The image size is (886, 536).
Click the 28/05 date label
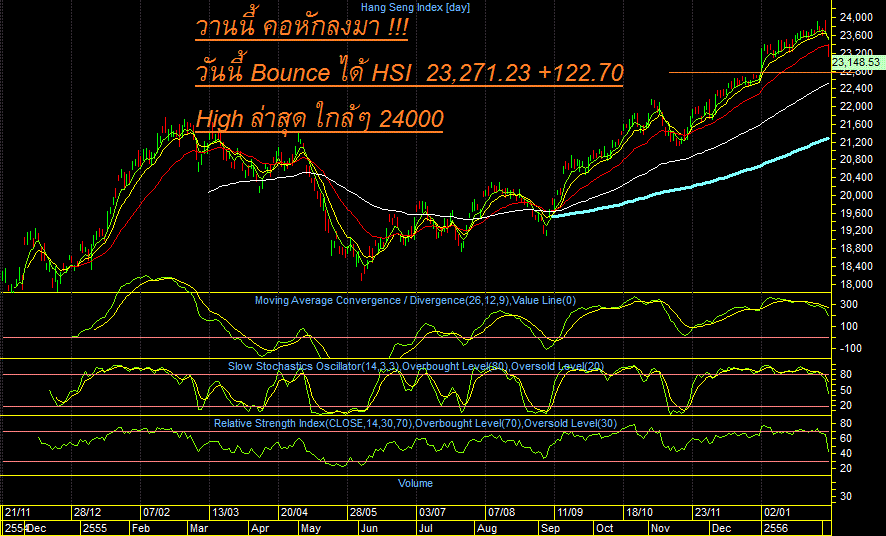[x=363, y=512]
